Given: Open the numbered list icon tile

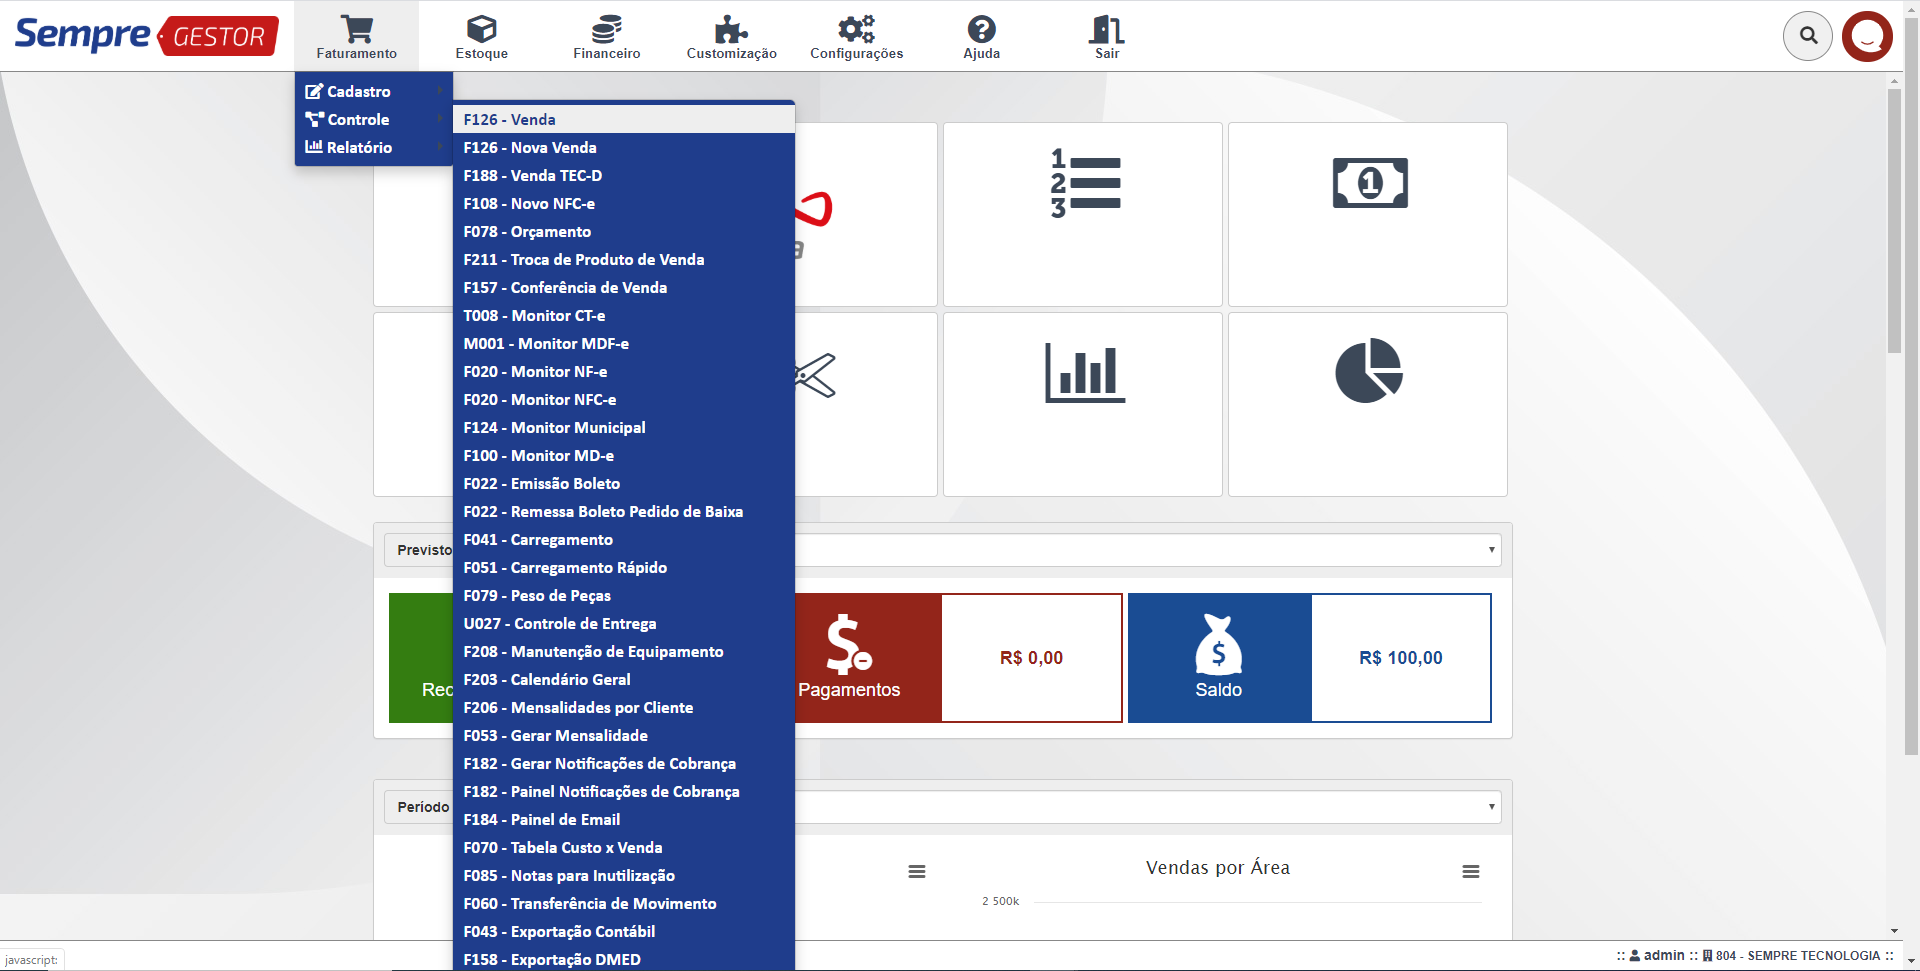Looking at the screenshot, I should point(1083,214).
